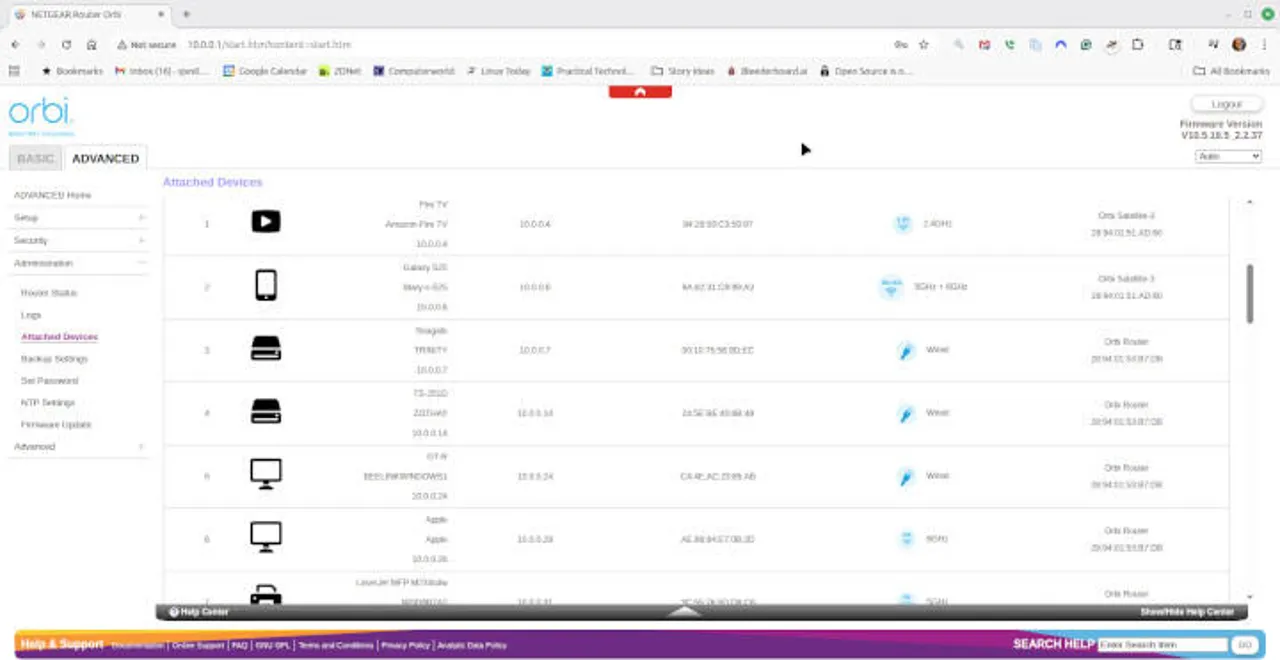
Task: Switch to the BASIC tab
Action: pos(35,158)
